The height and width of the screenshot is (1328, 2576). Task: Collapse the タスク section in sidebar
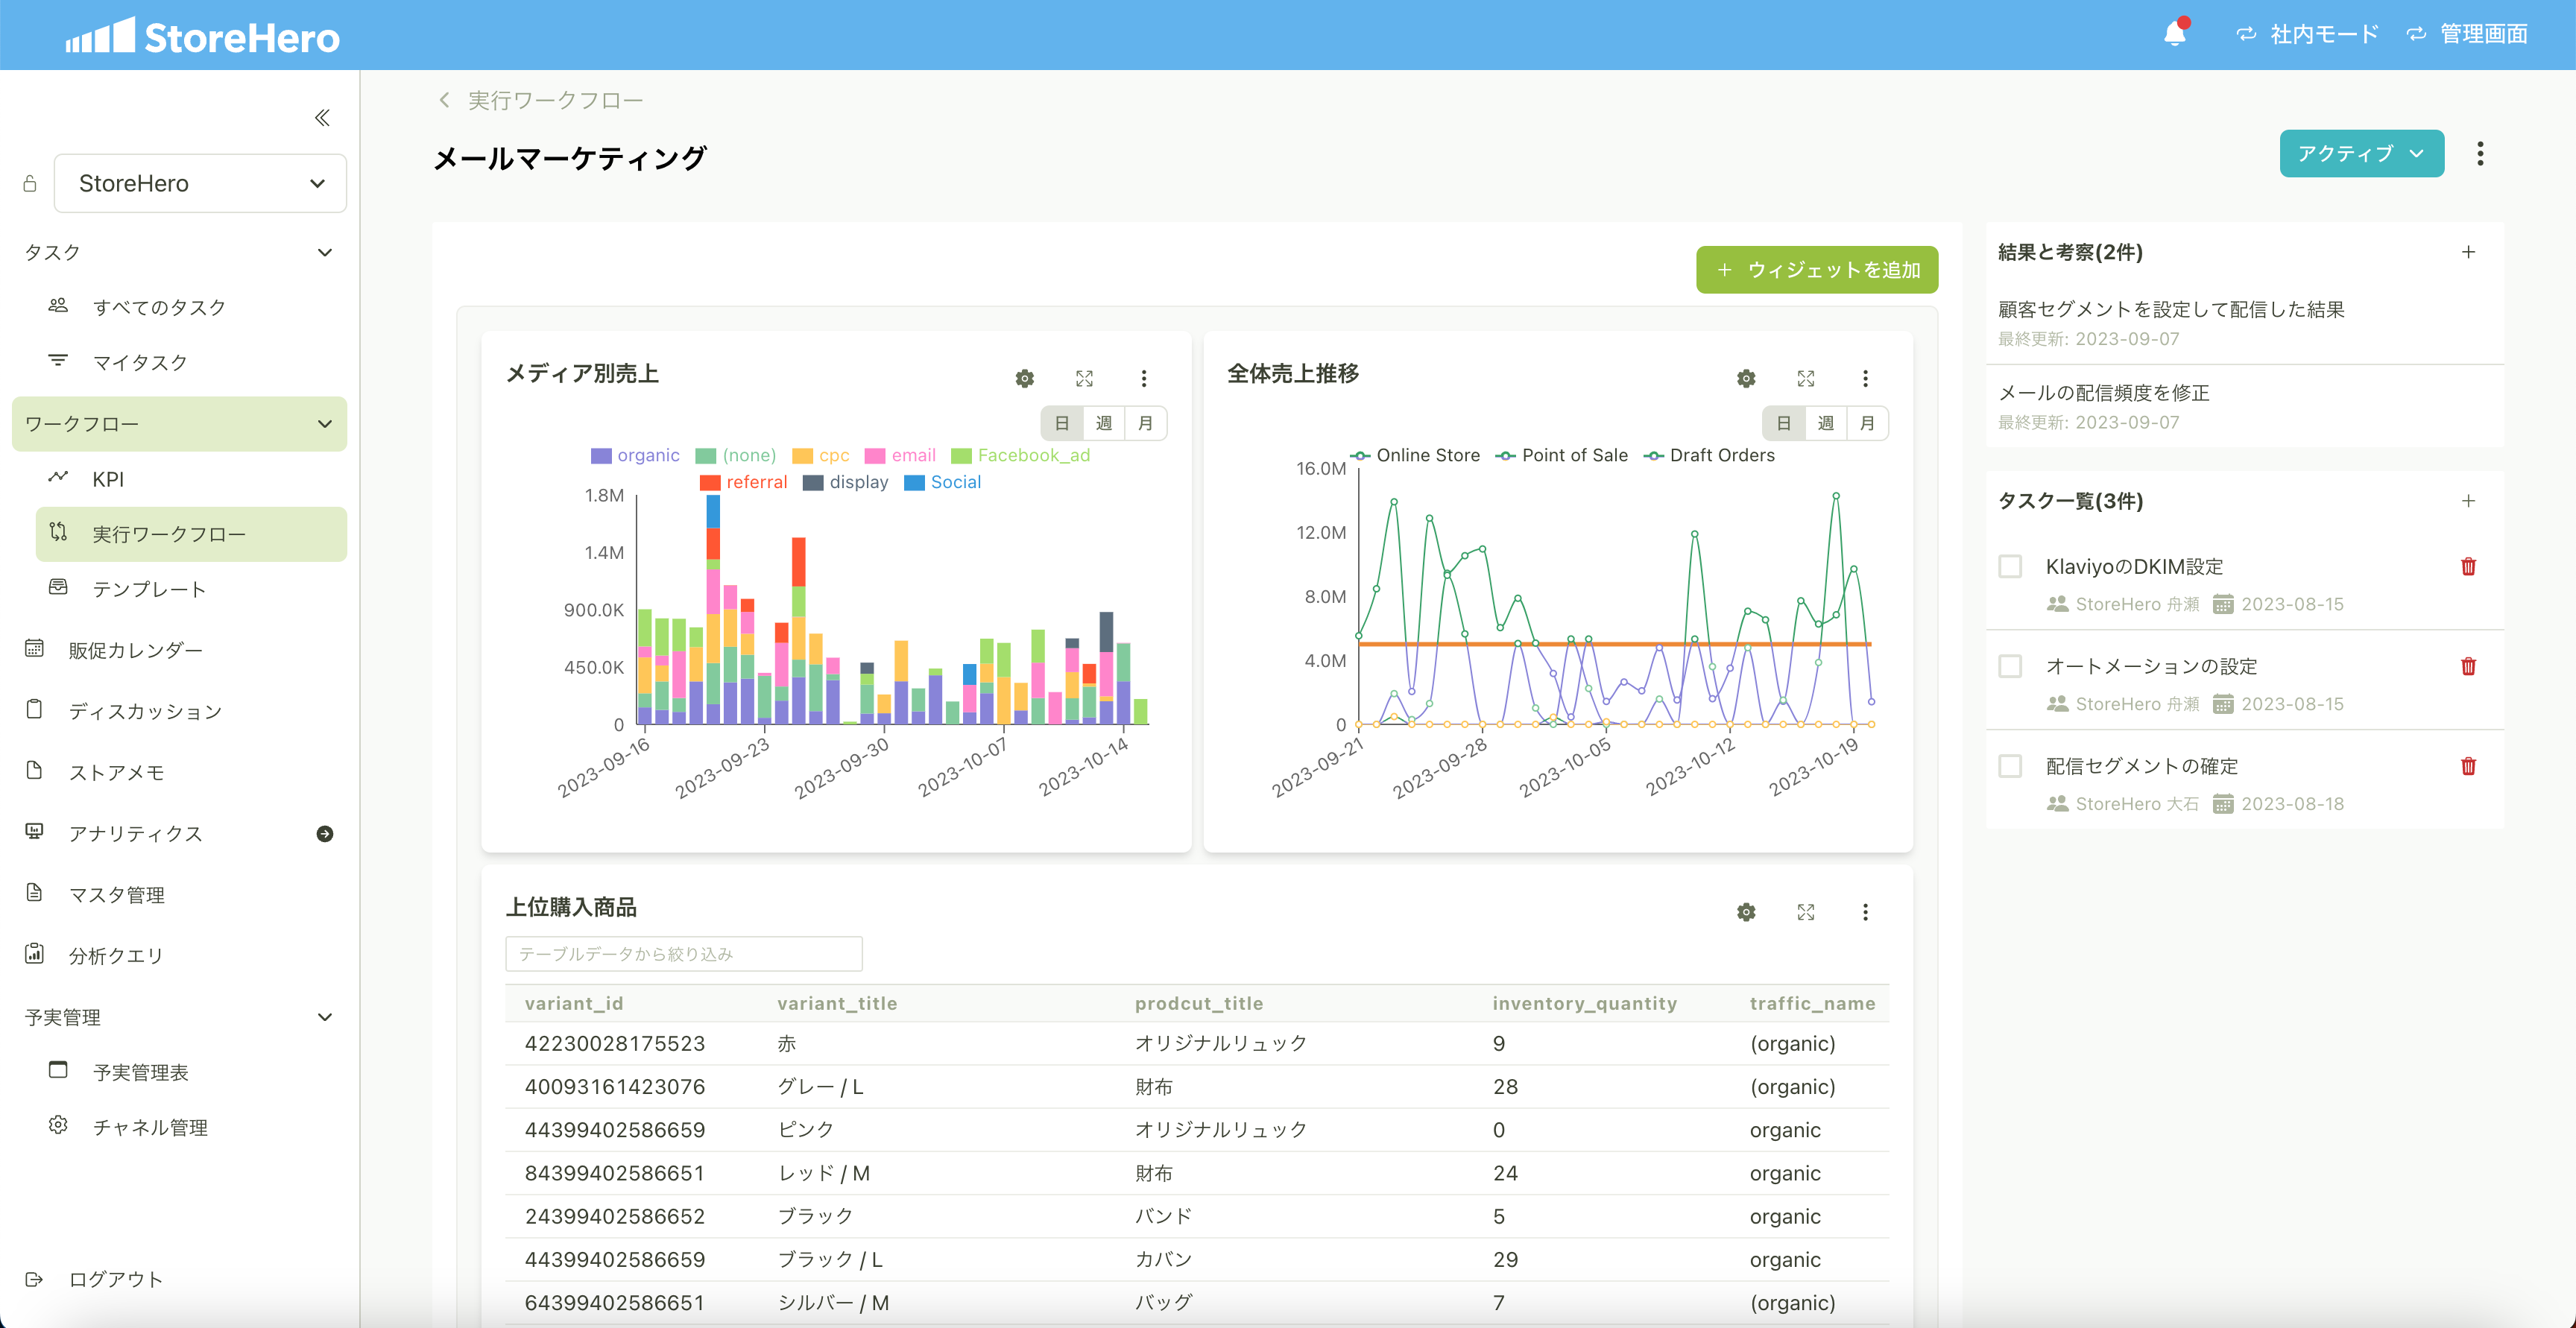[x=325, y=252]
